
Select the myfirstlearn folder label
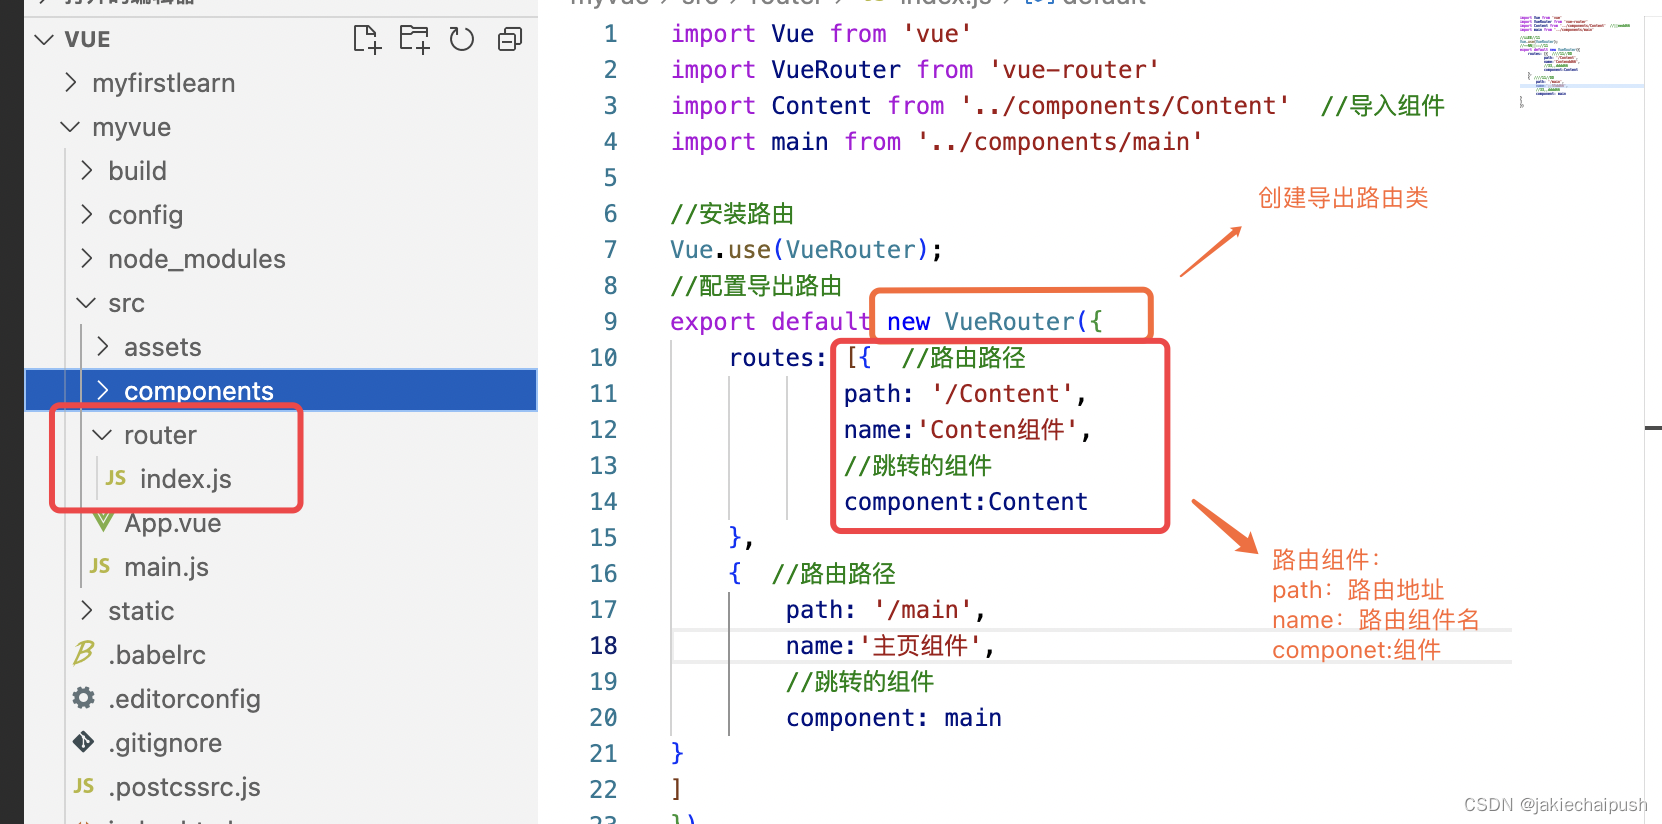(164, 83)
